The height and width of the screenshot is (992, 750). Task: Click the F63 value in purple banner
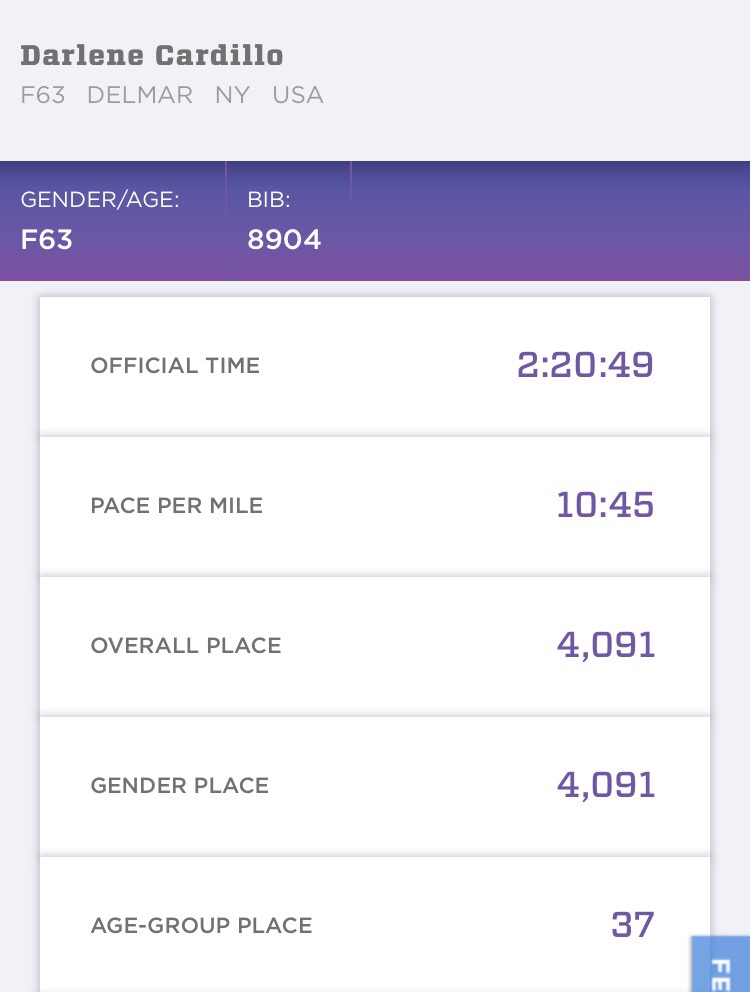[x=47, y=241]
